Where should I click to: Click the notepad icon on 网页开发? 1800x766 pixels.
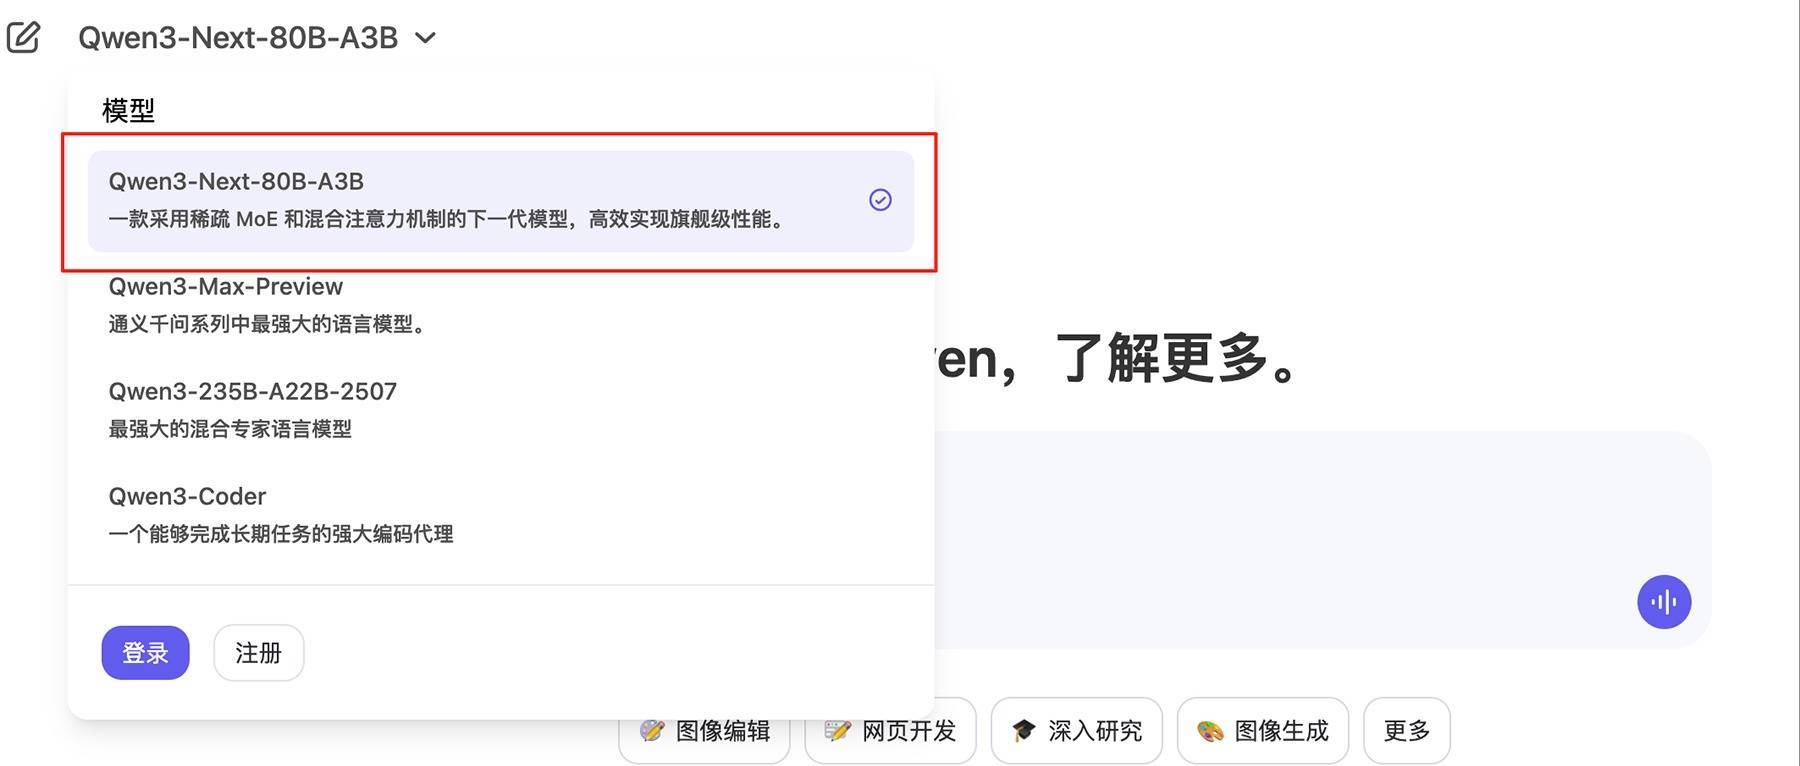point(838,731)
